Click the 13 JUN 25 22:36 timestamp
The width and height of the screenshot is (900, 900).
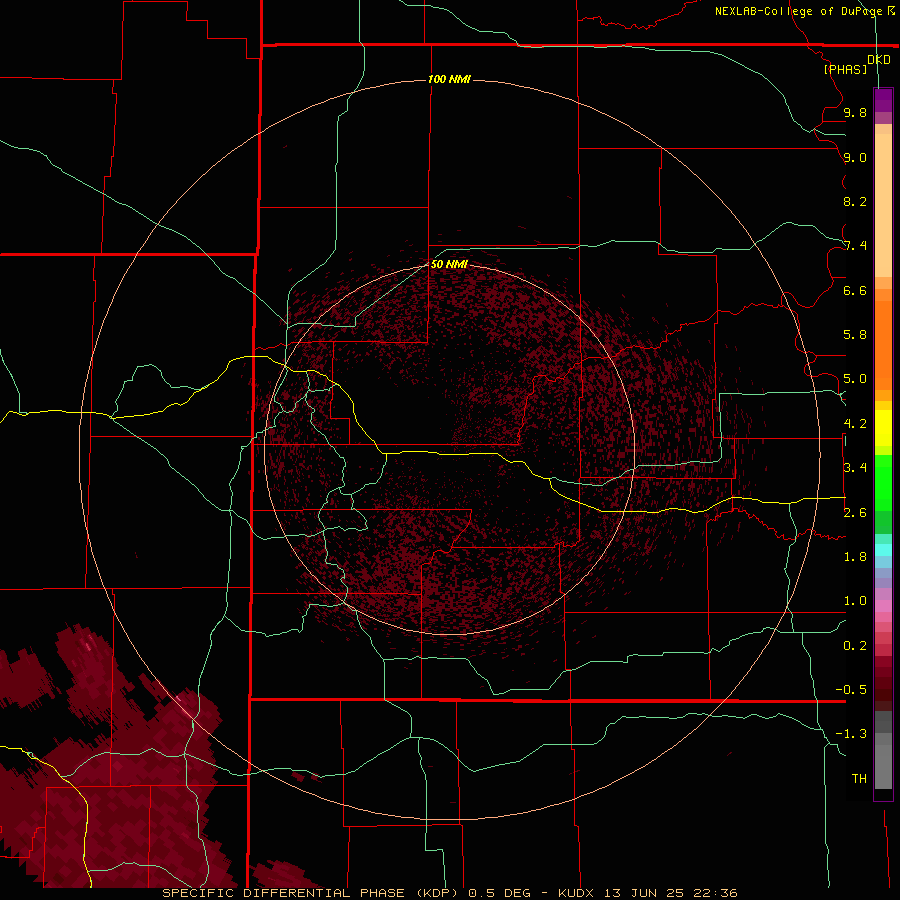[x=670, y=893]
